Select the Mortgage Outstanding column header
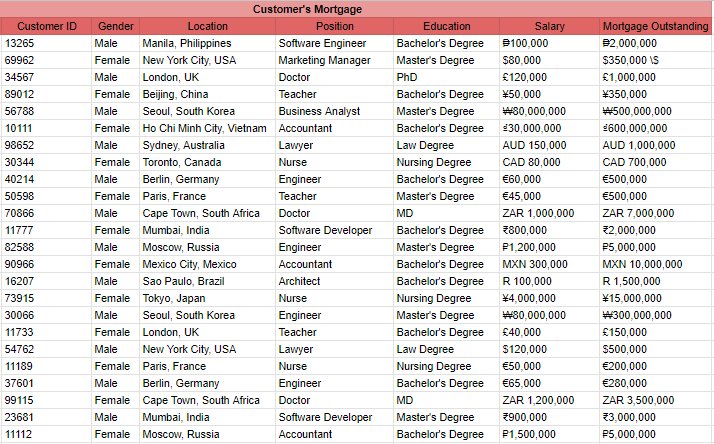The image size is (714, 444). (655, 26)
